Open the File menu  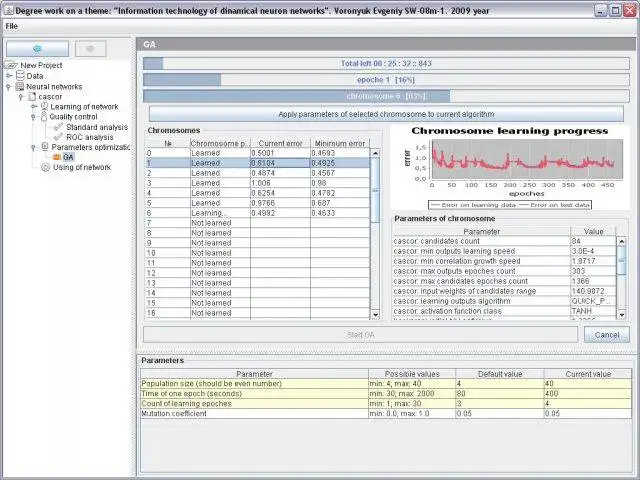click(11, 26)
